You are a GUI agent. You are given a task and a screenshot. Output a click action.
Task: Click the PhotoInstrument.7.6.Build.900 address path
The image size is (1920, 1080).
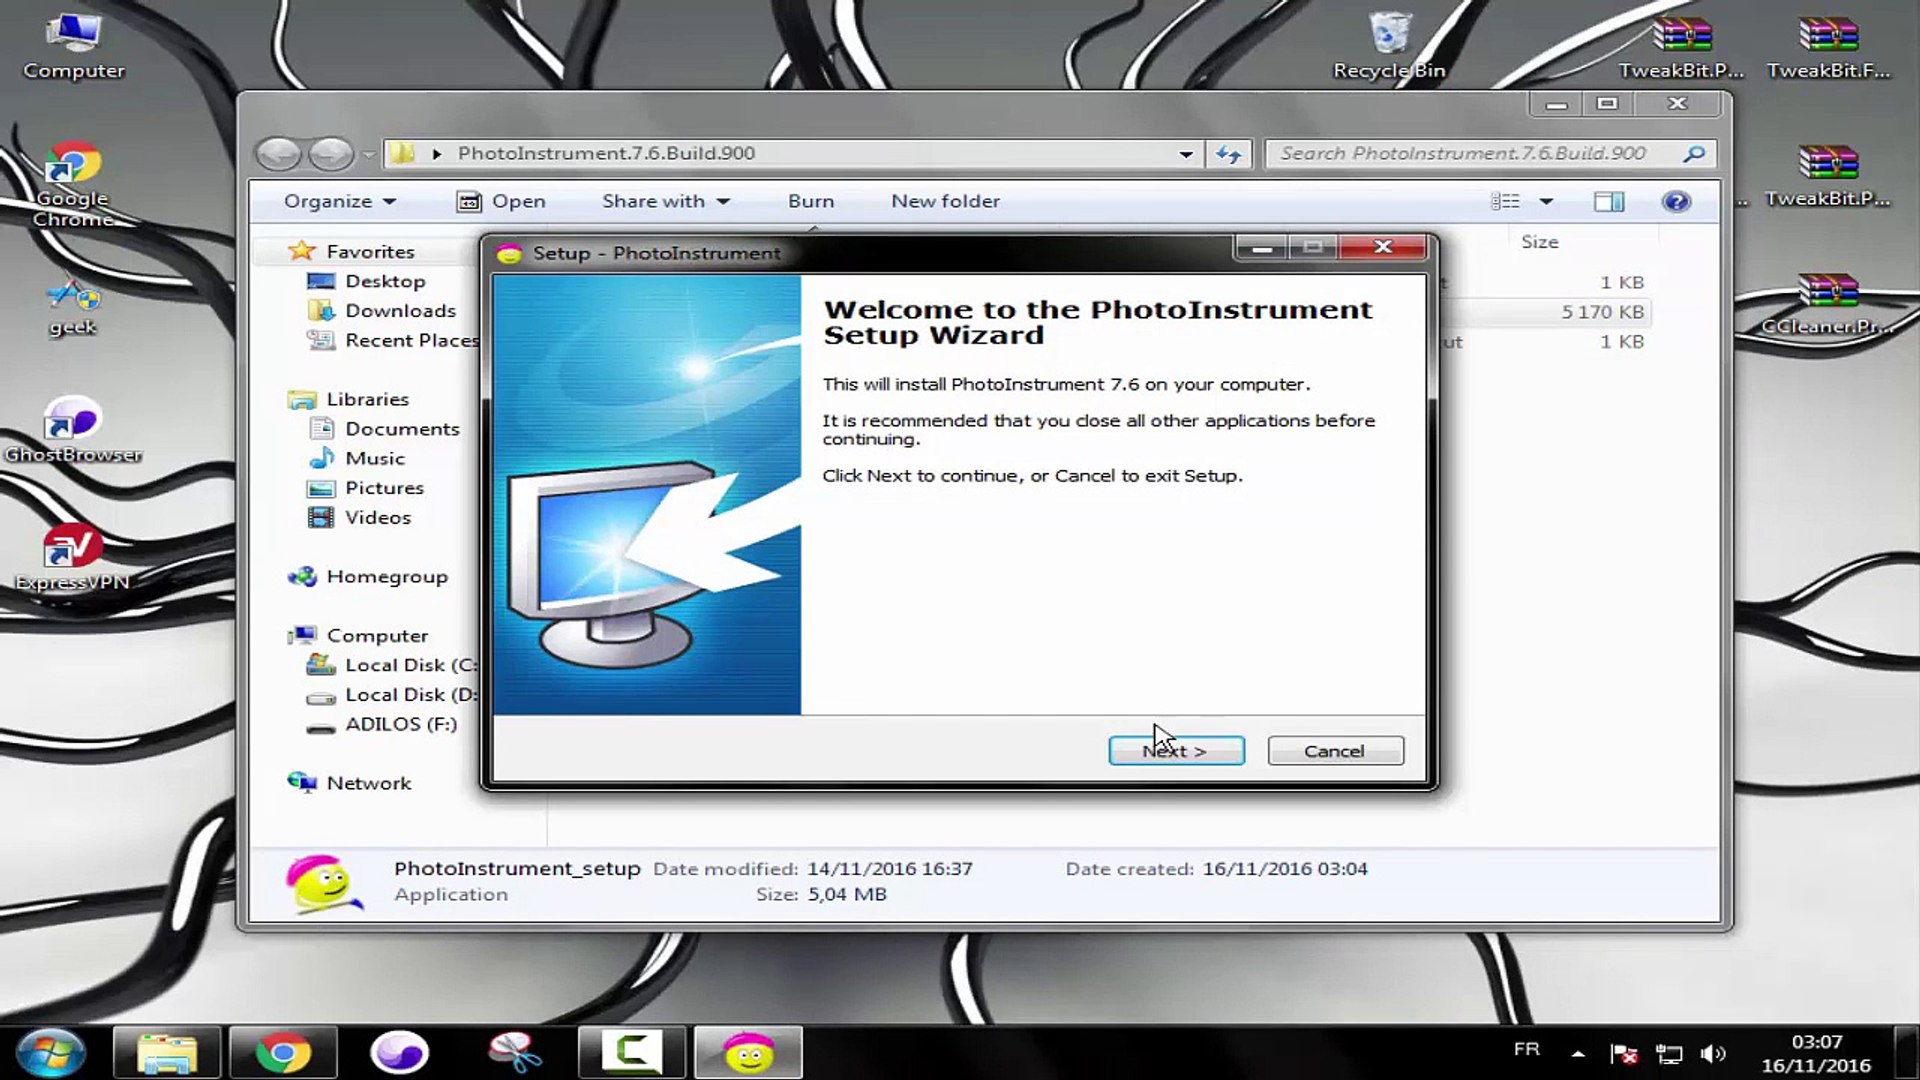pyautogui.click(x=606, y=153)
